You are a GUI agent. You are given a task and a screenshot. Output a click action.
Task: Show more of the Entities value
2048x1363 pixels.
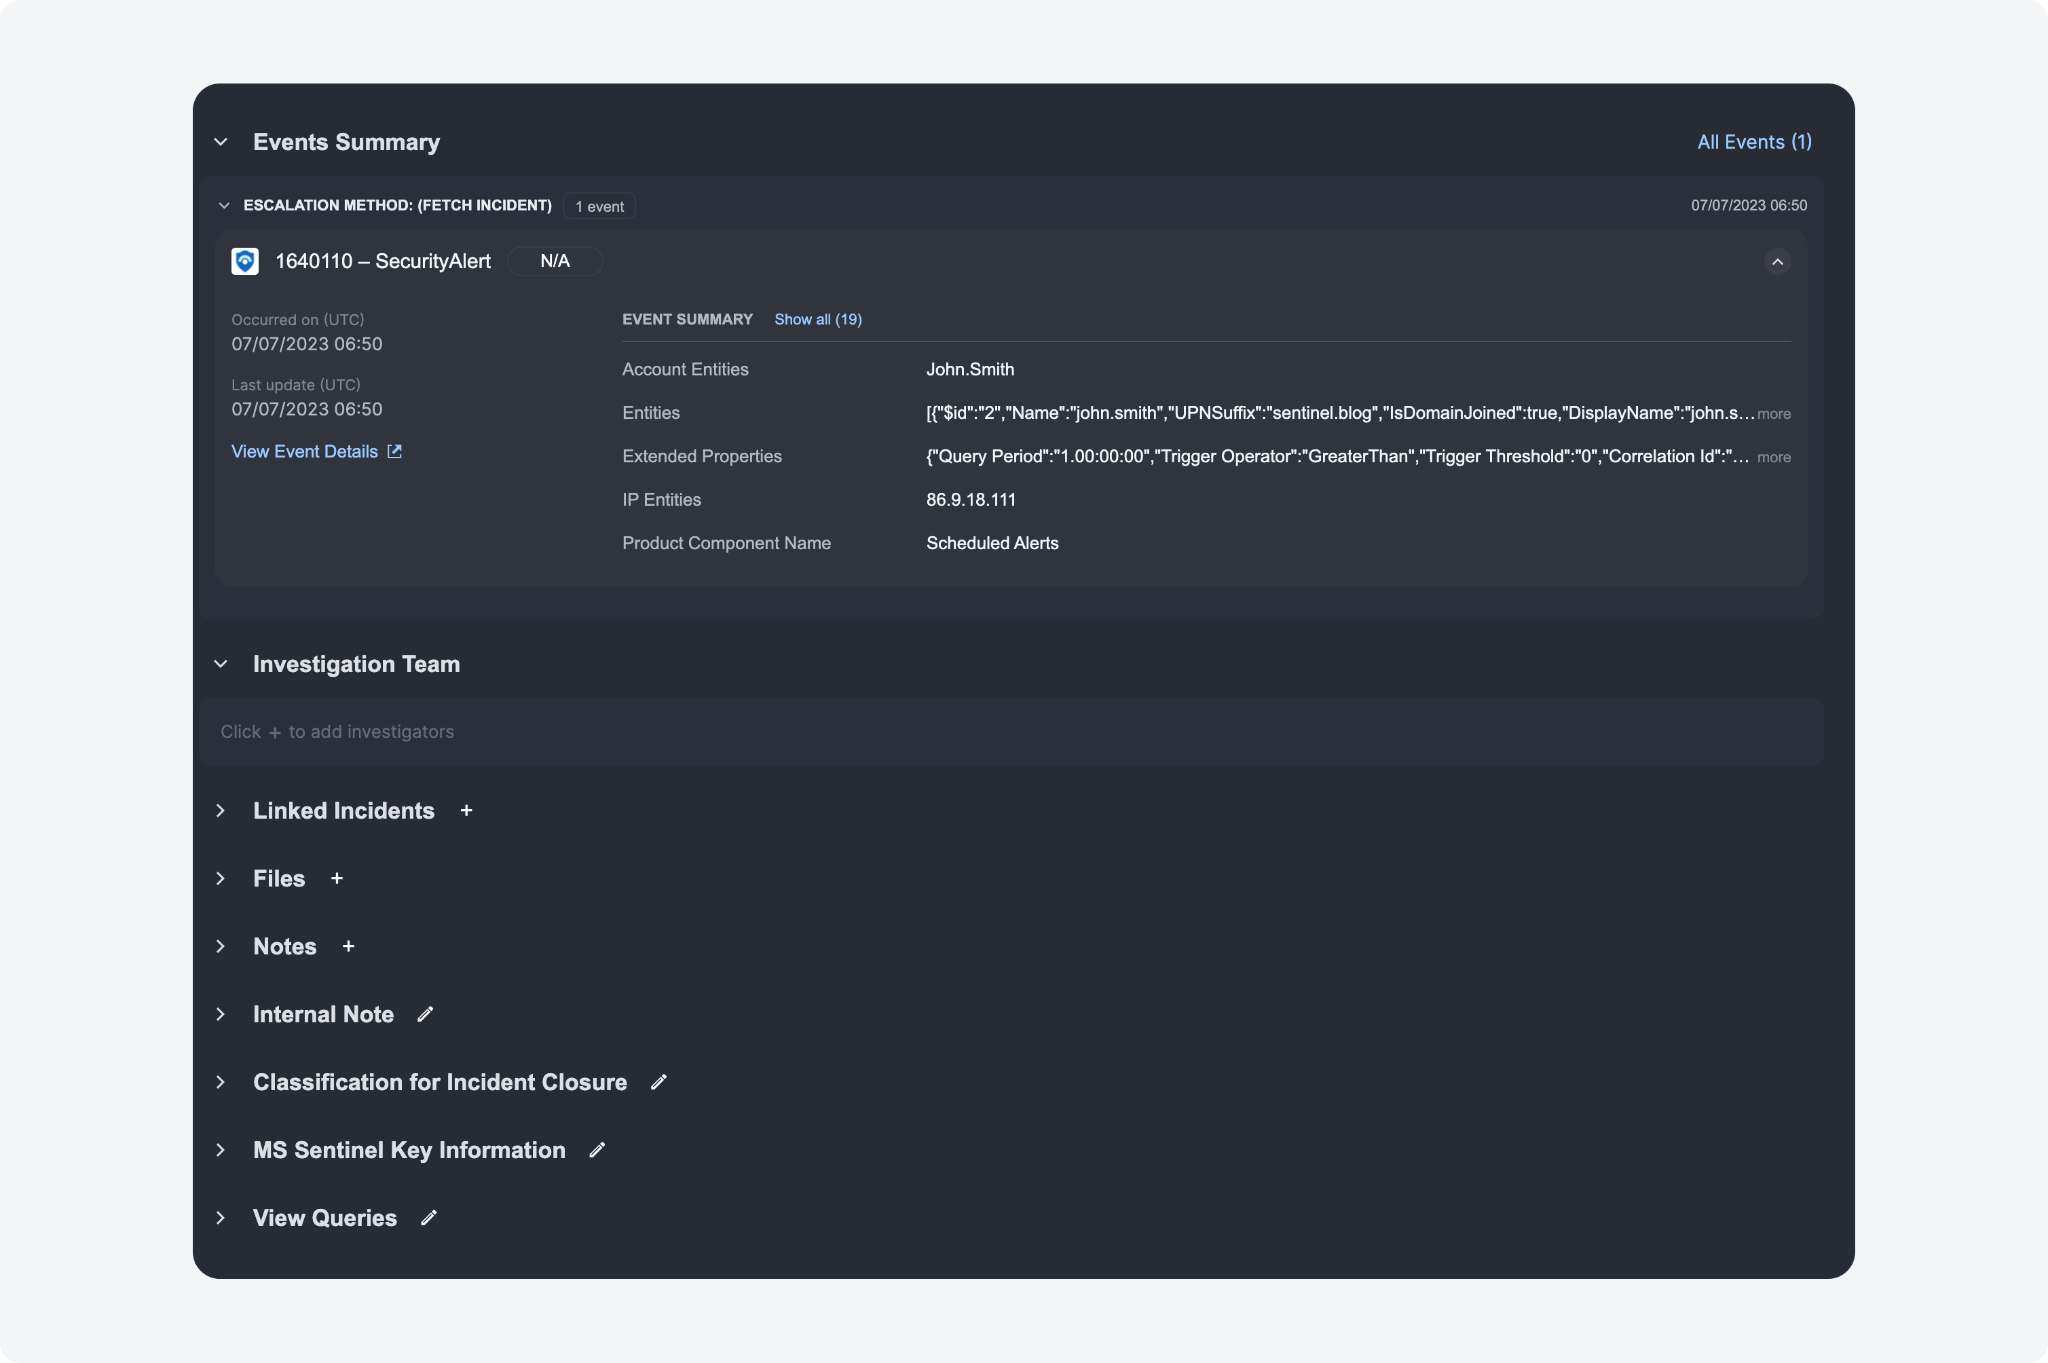click(x=1773, y=414)
